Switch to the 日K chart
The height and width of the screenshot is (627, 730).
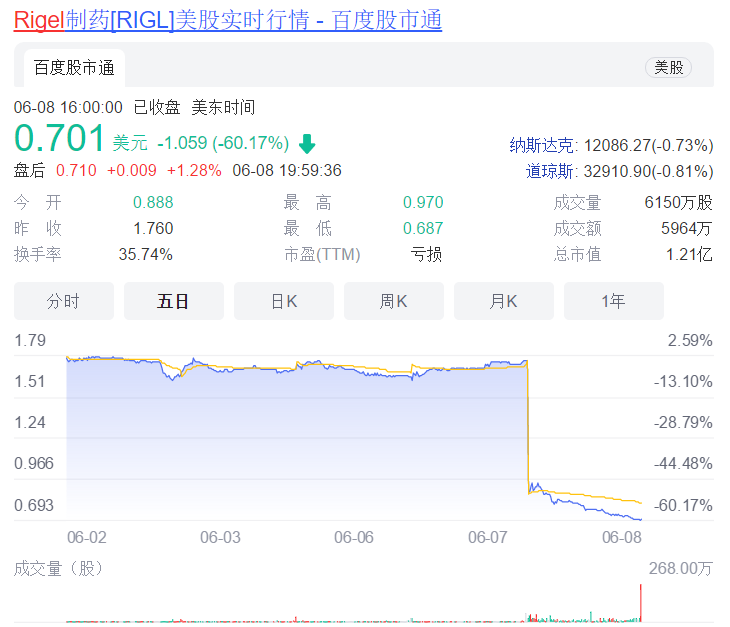tap(283, 301)
